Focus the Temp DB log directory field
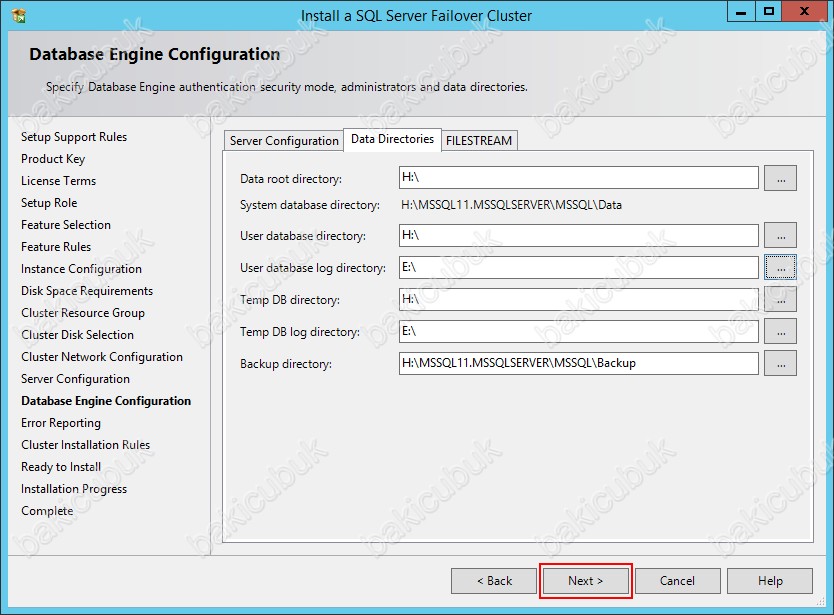 [x=579, y=331]
